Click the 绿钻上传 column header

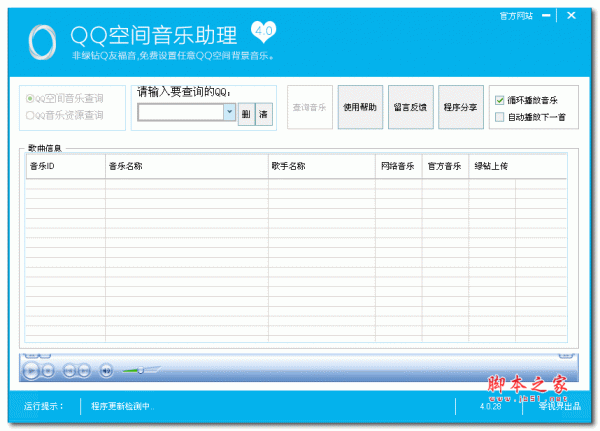(x=492, y=166)
